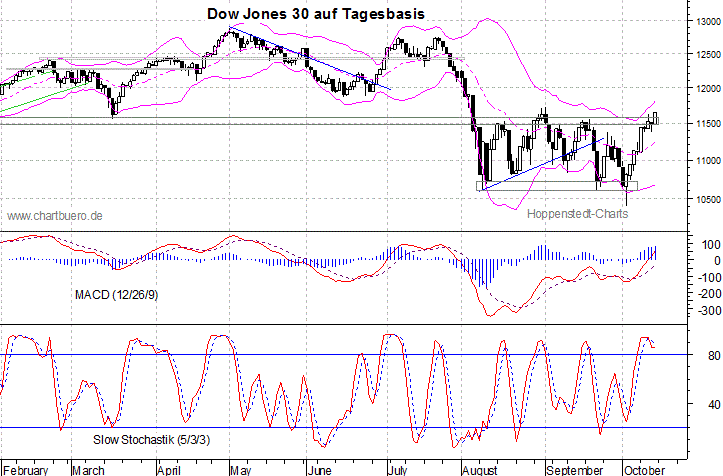Click the MACD axis value -200
The image size is (723, 476).
point(709,294)
